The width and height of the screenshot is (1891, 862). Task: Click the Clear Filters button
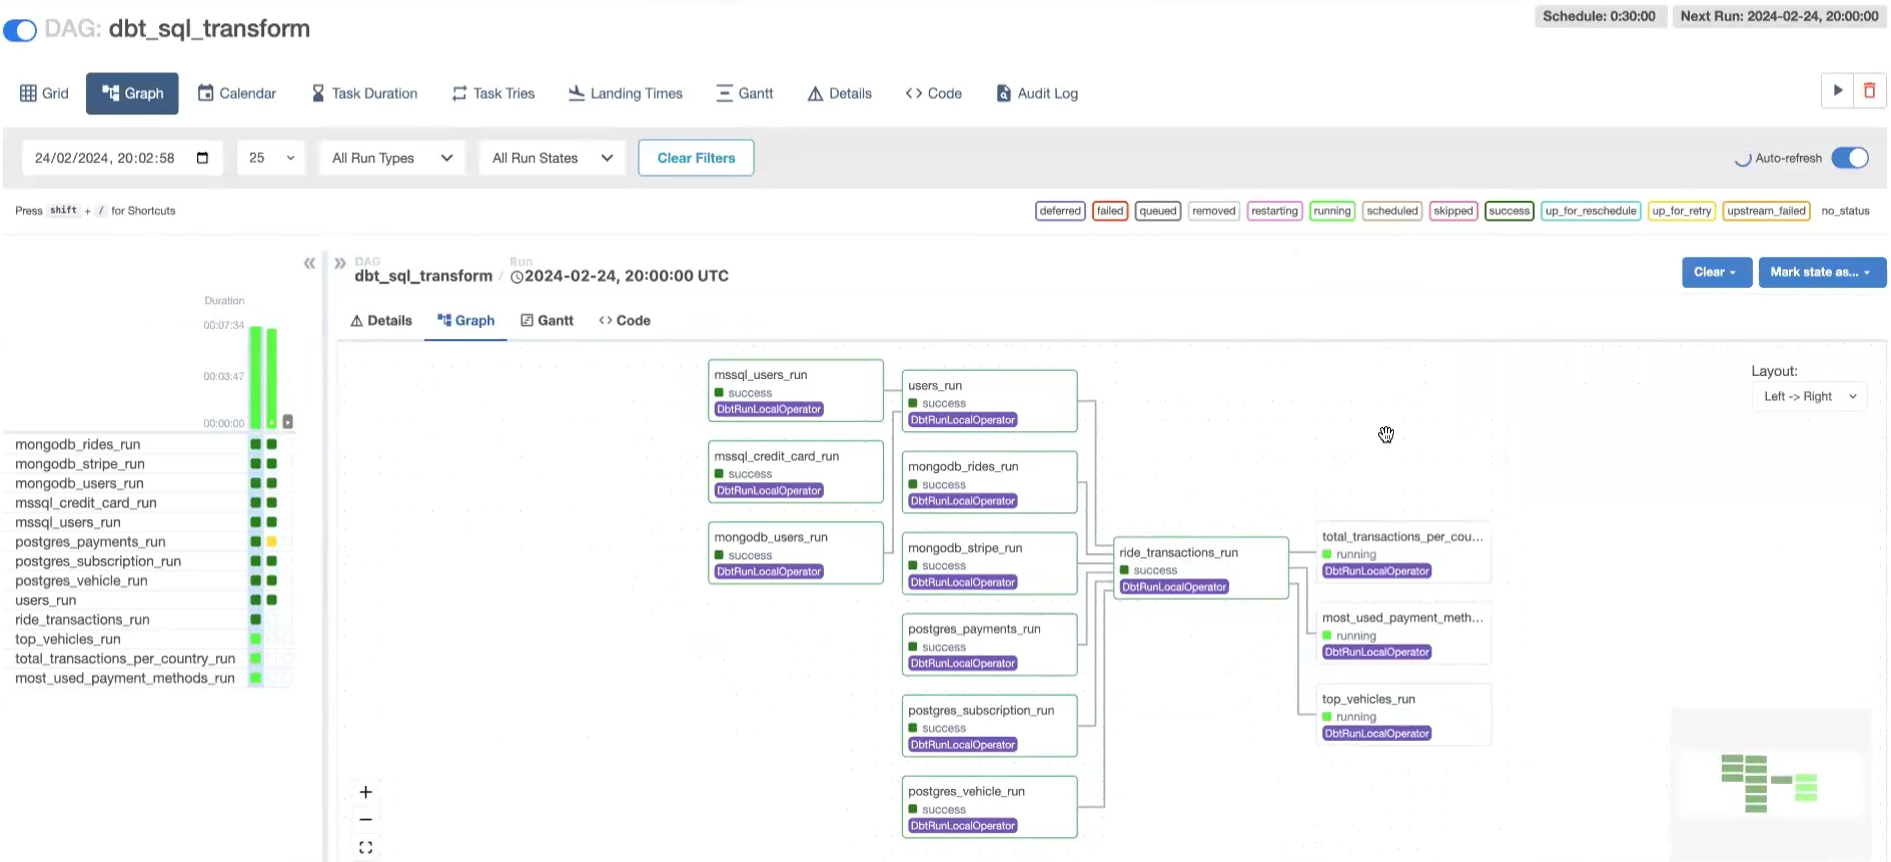[696, 158]
